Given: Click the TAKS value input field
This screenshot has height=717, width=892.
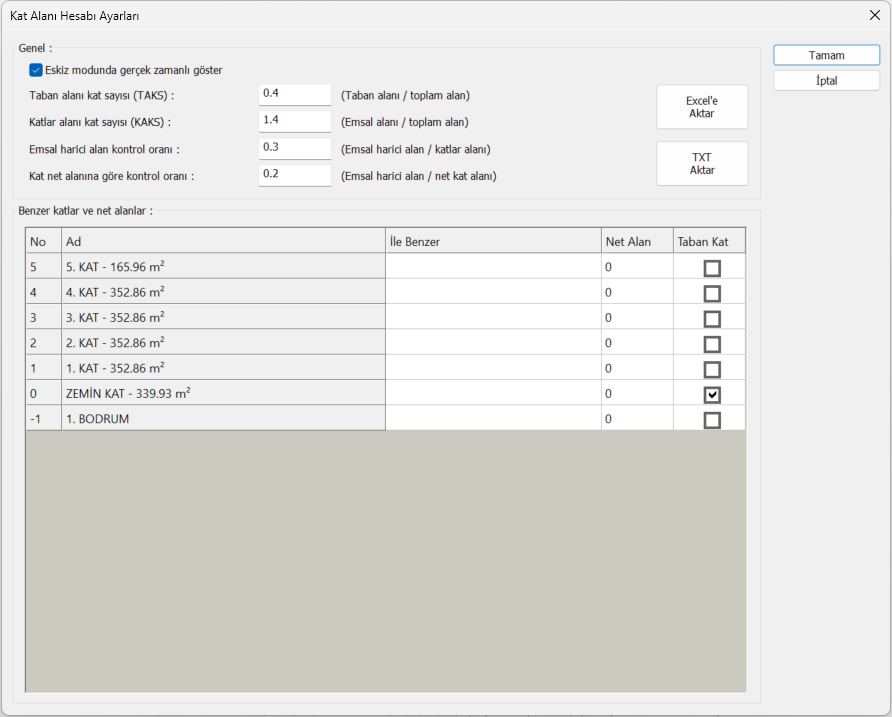Looking at the screenshot, I should click(x=294, y=94).
